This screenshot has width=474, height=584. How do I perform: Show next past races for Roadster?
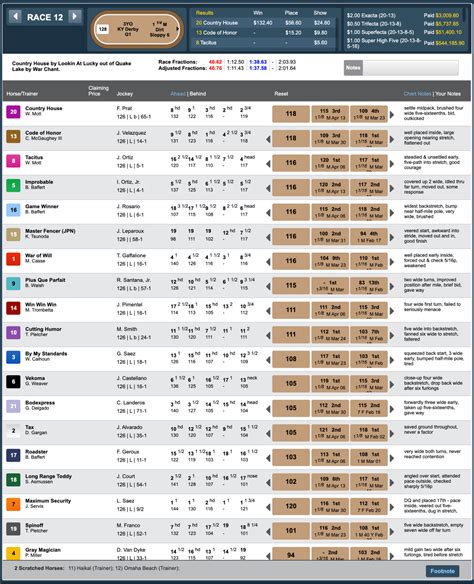(392, 458)
